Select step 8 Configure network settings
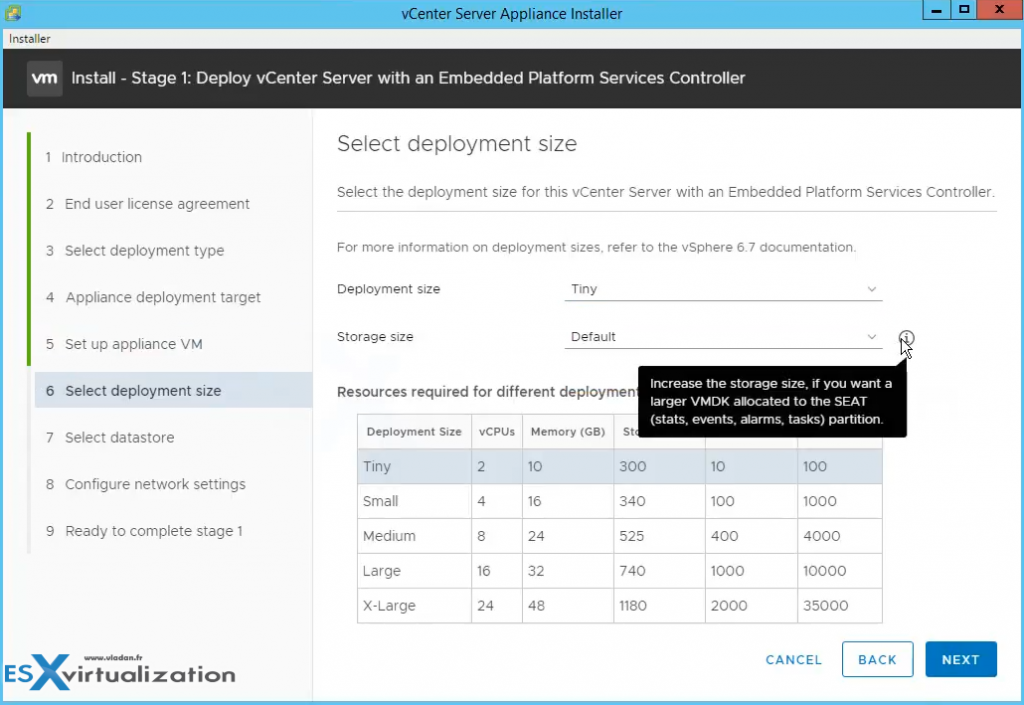The image size is (1024, 705). (x=154, y=484)
